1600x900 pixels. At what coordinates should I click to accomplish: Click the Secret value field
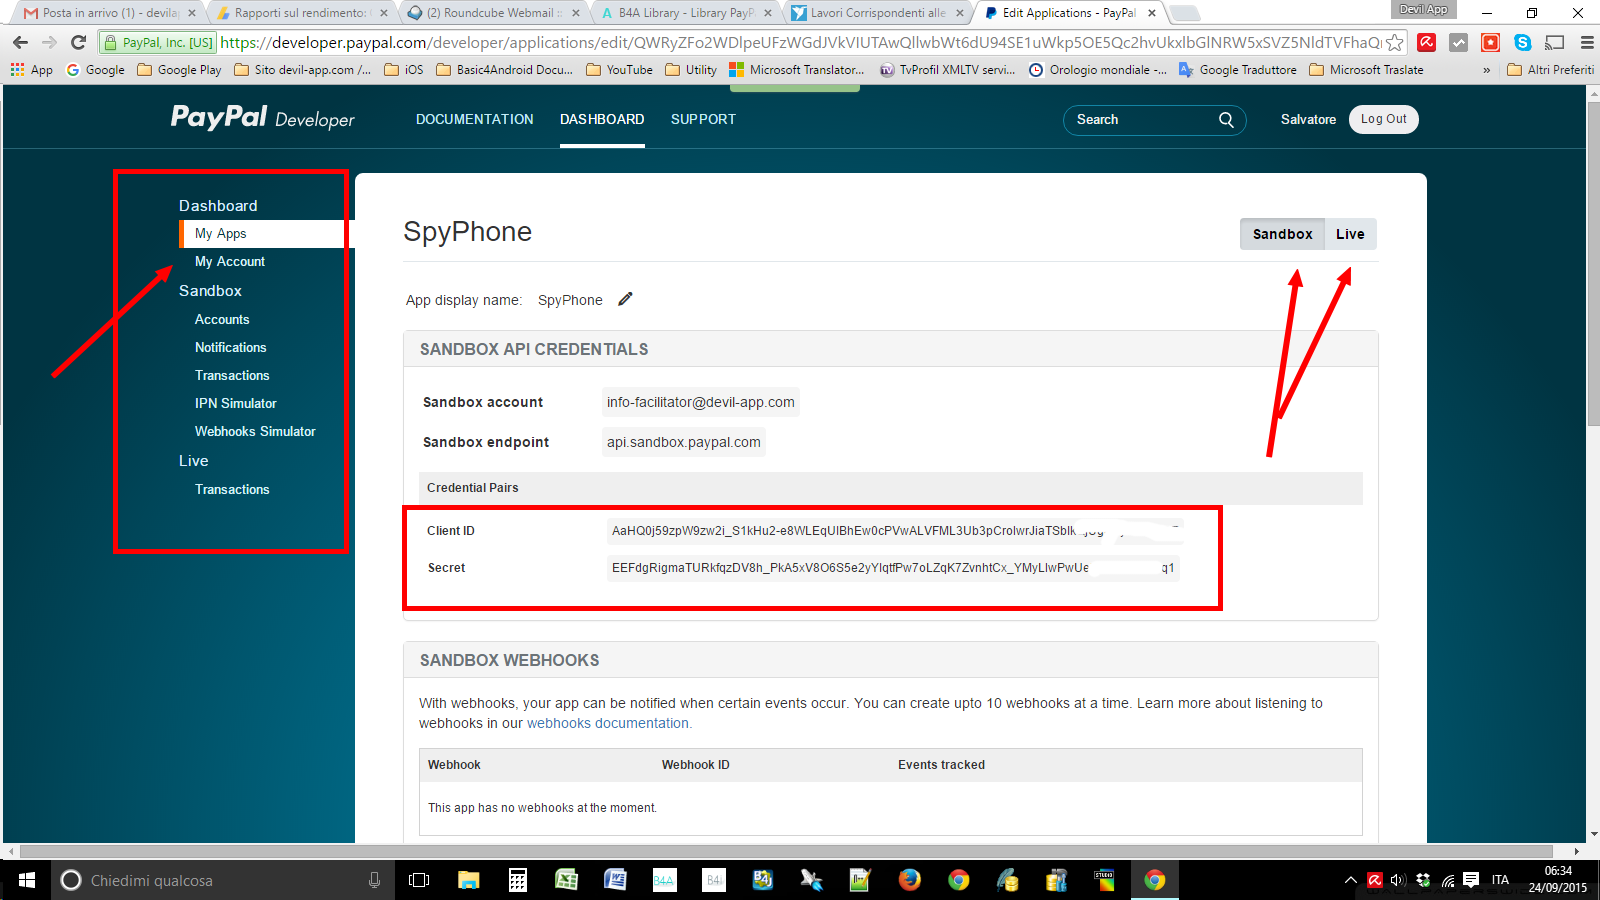(893, 568)
